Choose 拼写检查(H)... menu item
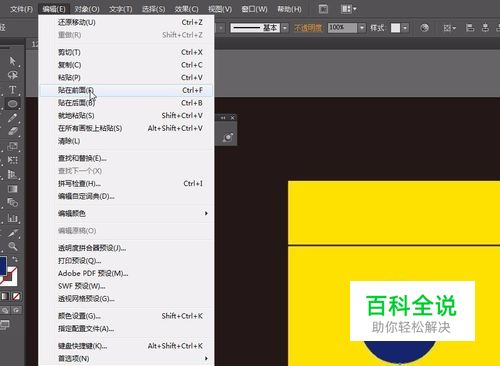 pos(126,184)
